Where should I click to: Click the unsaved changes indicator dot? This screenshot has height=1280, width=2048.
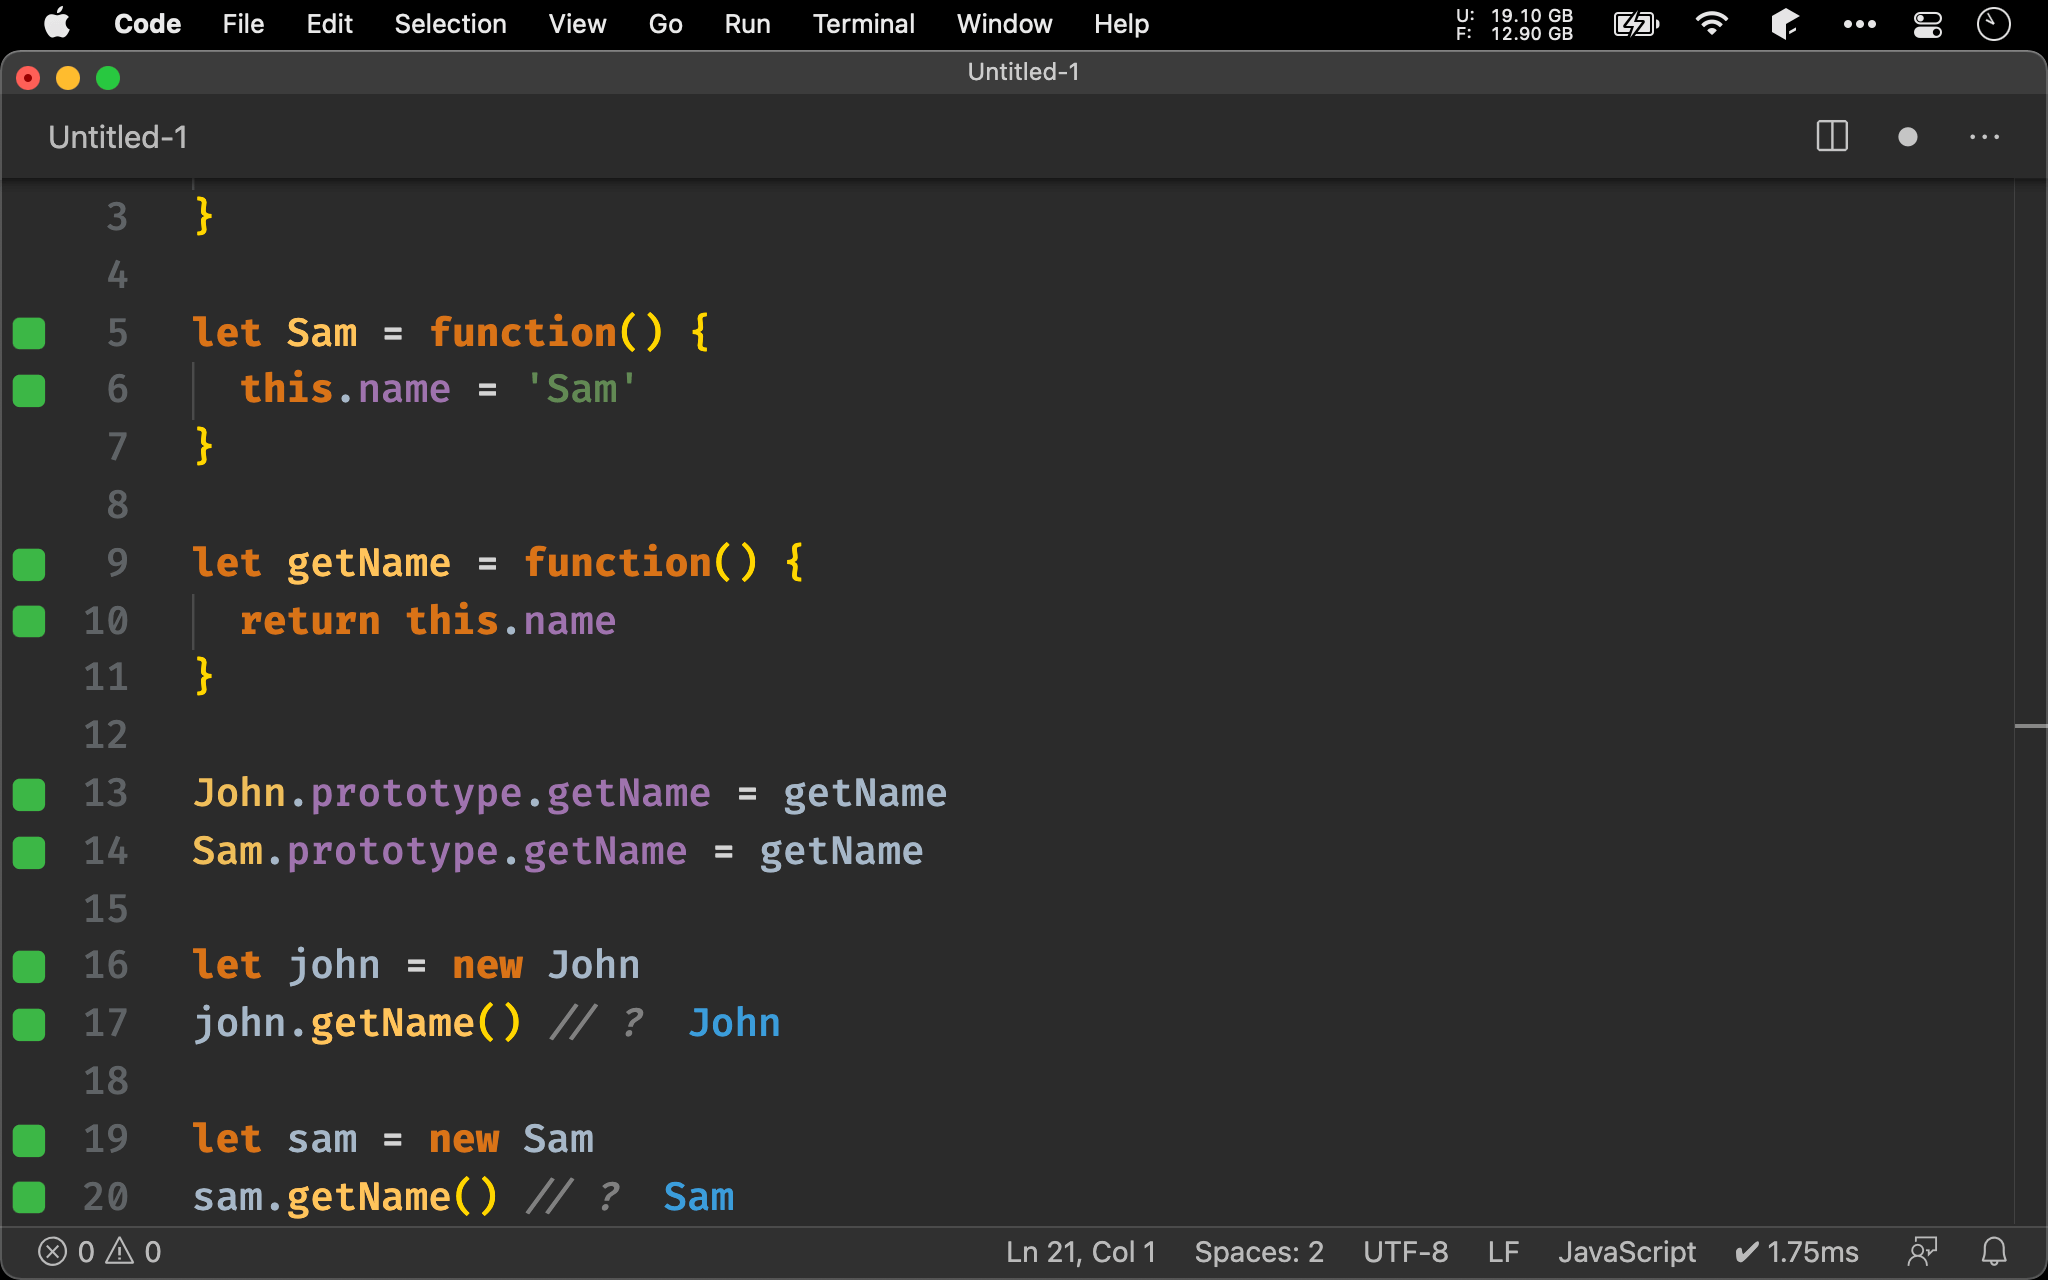(1906, 136)
